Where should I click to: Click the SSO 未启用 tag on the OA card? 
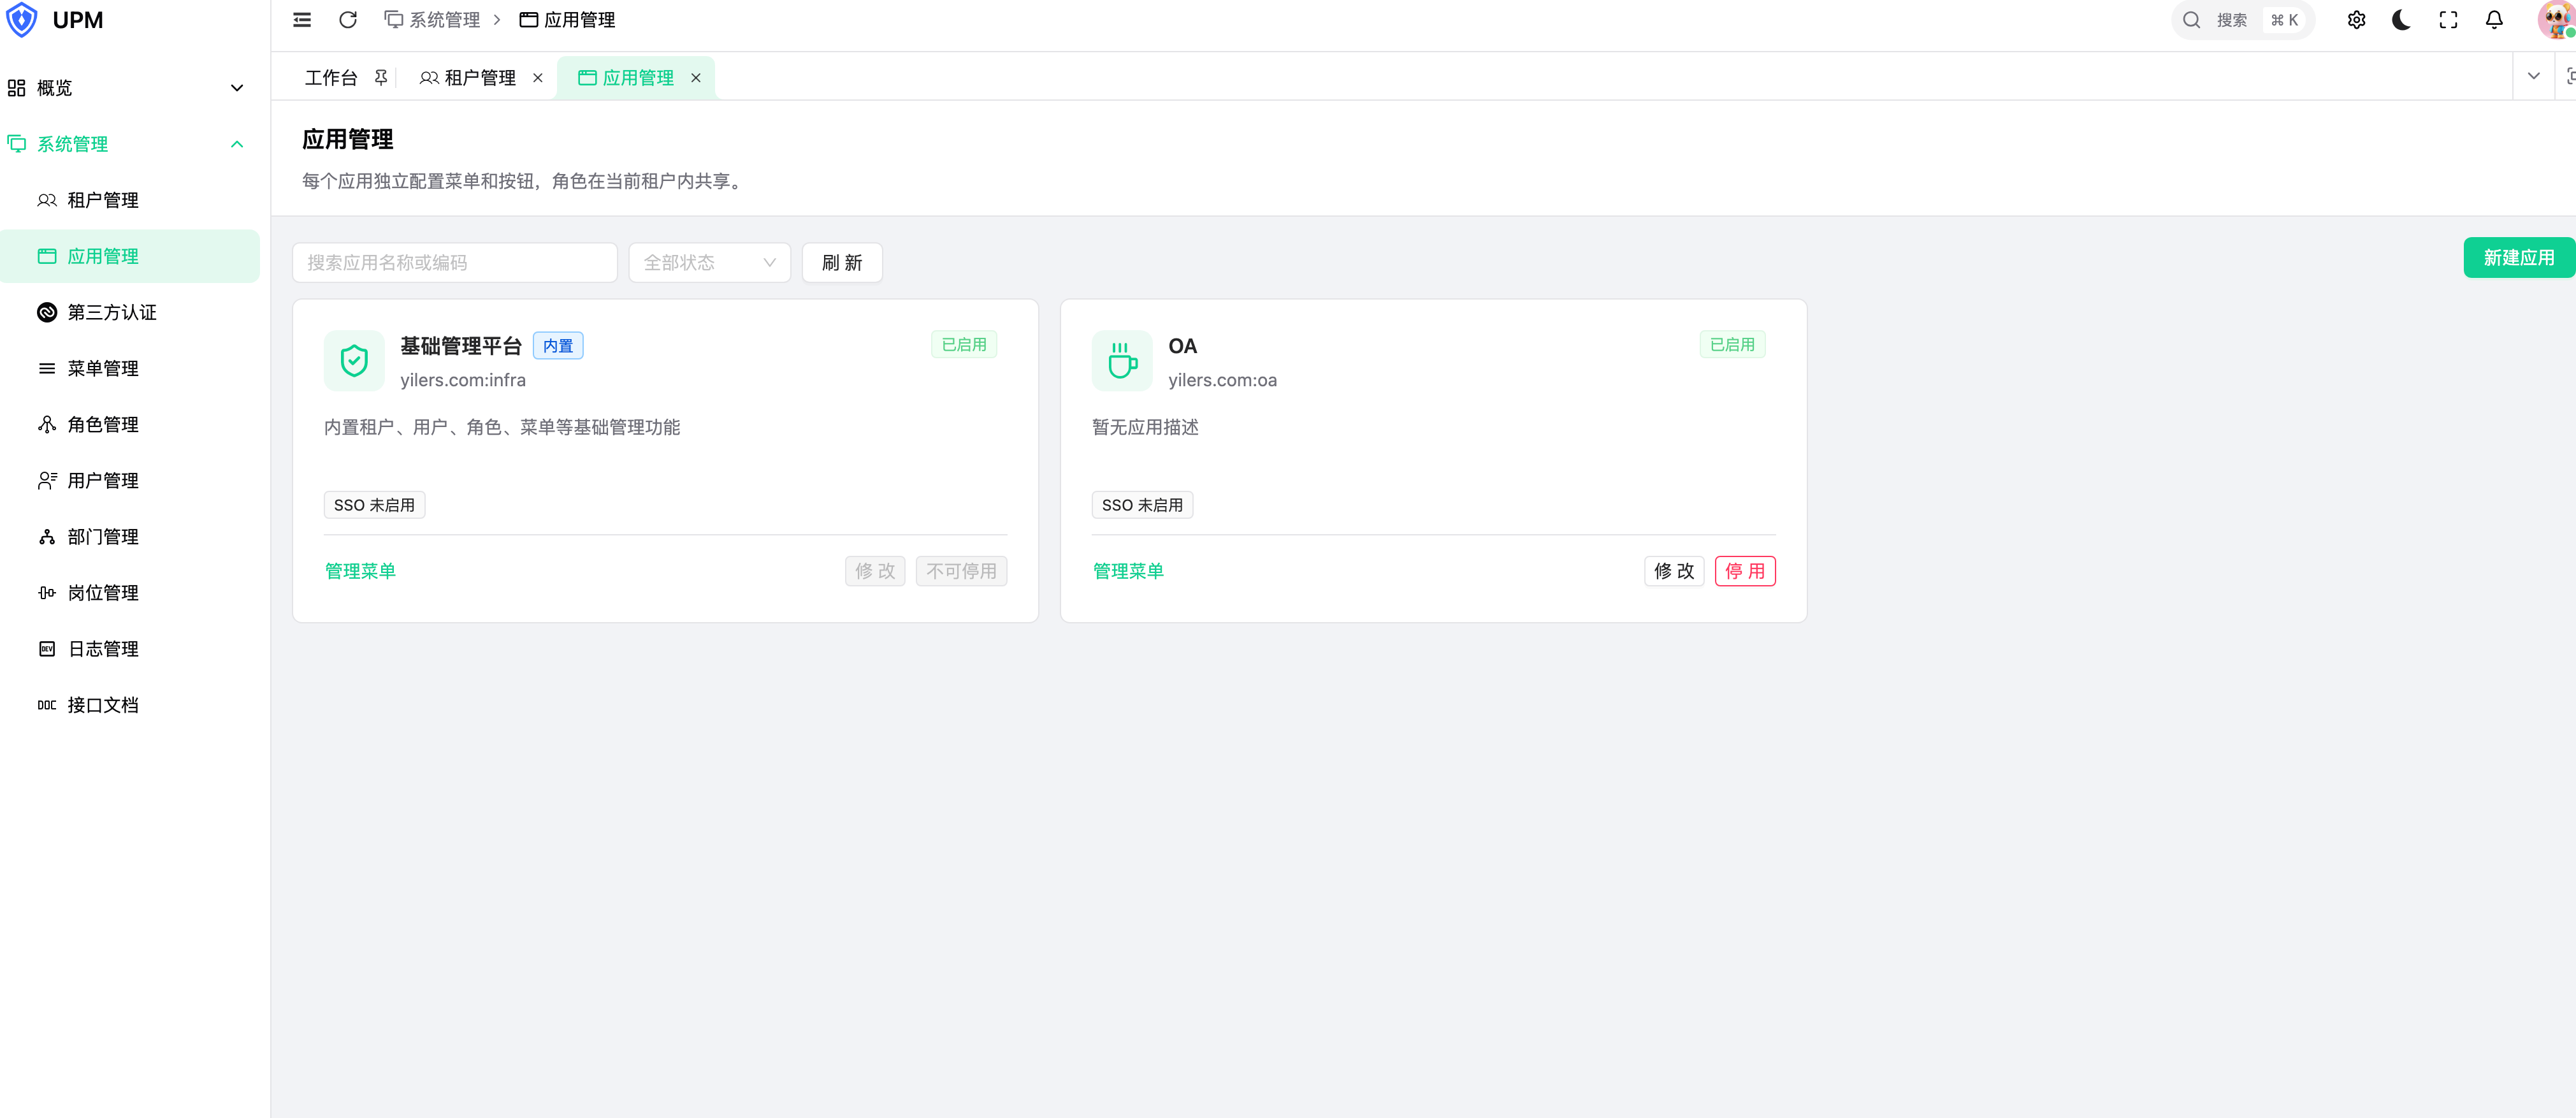(1142, 505)
